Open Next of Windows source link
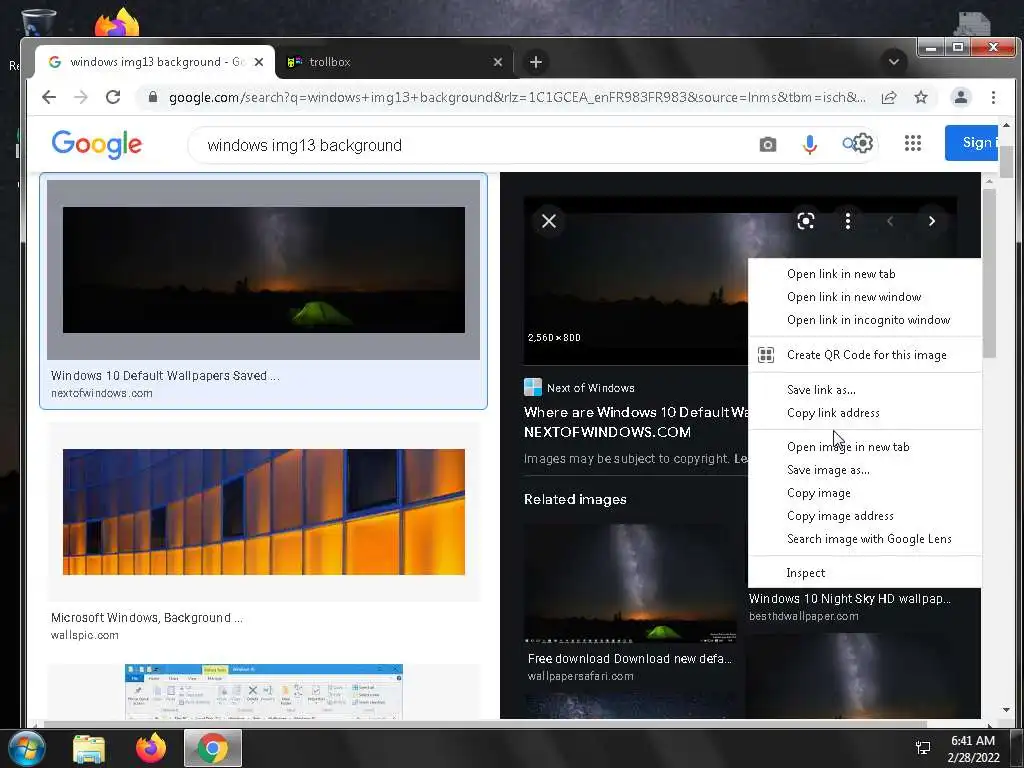The width and height of the screenshot is (1024, 768). 579,387
